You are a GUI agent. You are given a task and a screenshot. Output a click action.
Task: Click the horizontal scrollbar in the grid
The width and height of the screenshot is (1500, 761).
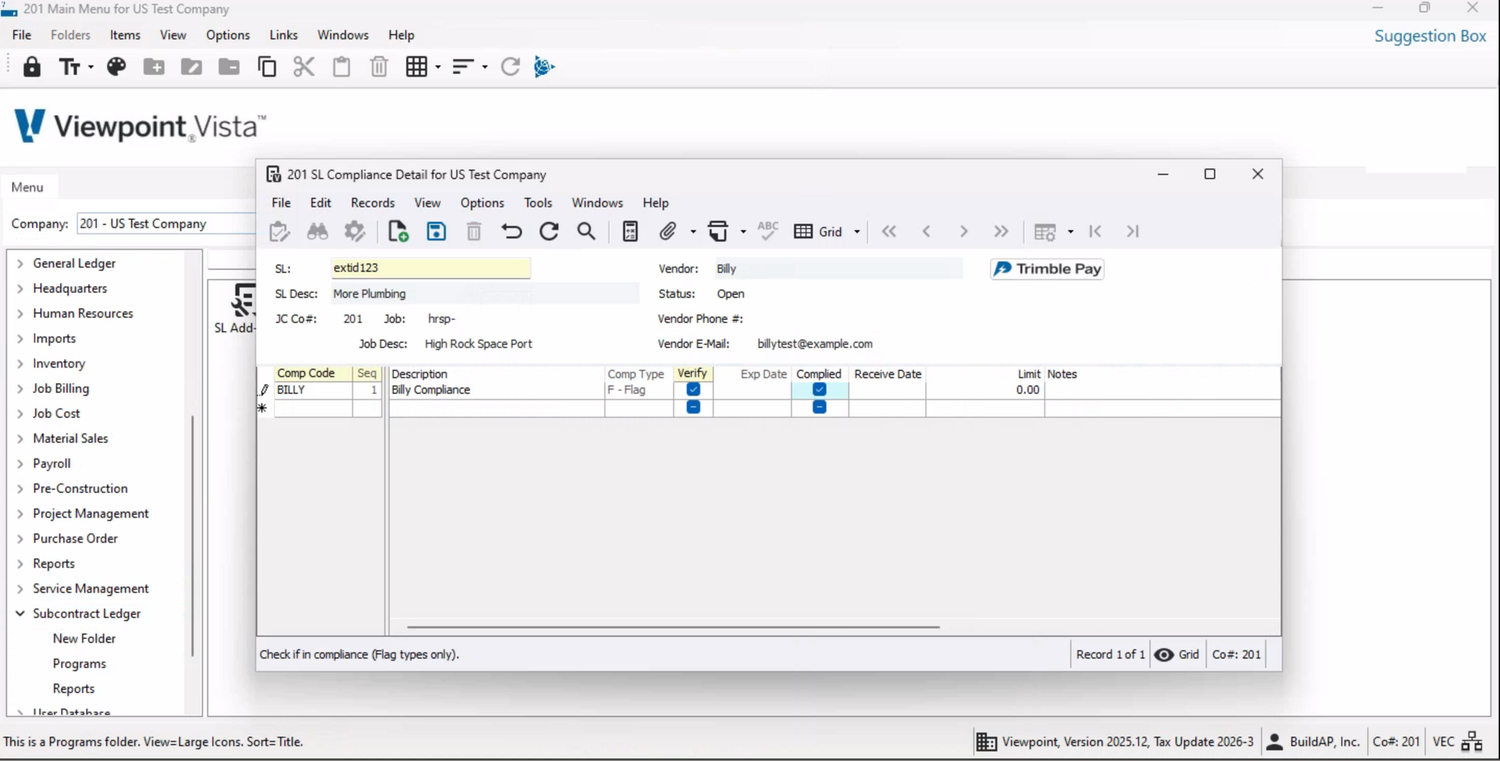(x=673, y=627)
